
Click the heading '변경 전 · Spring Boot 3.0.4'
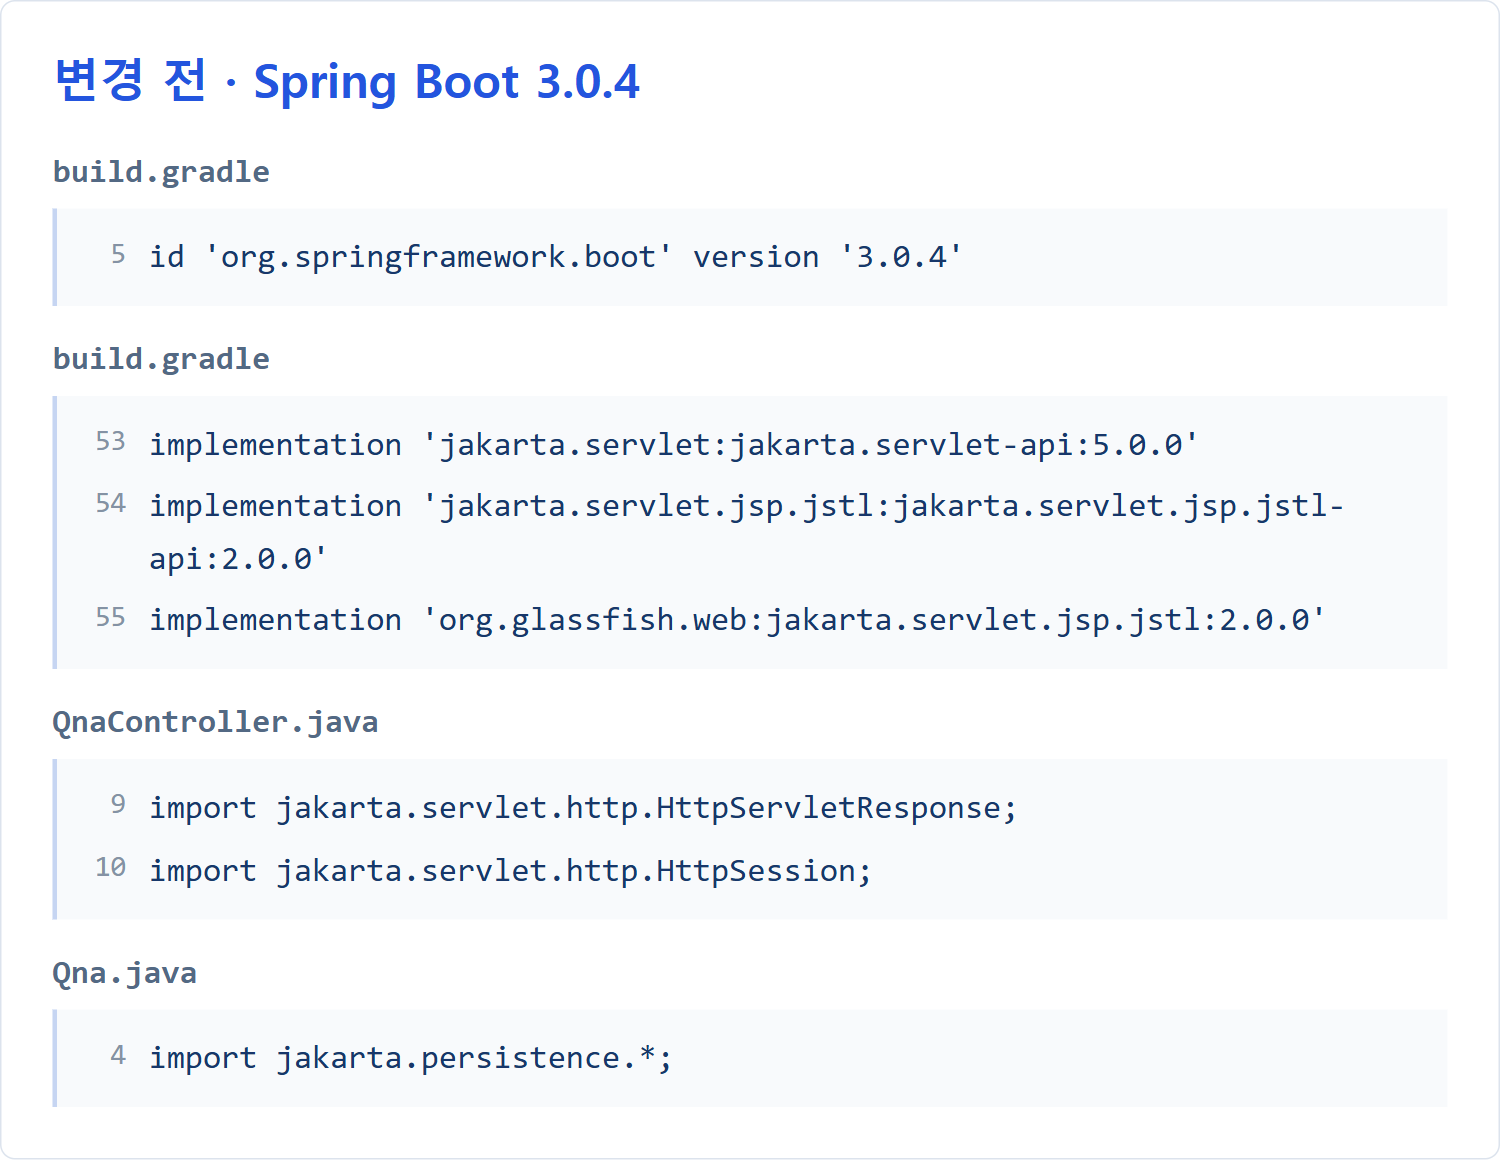[346, 81]
